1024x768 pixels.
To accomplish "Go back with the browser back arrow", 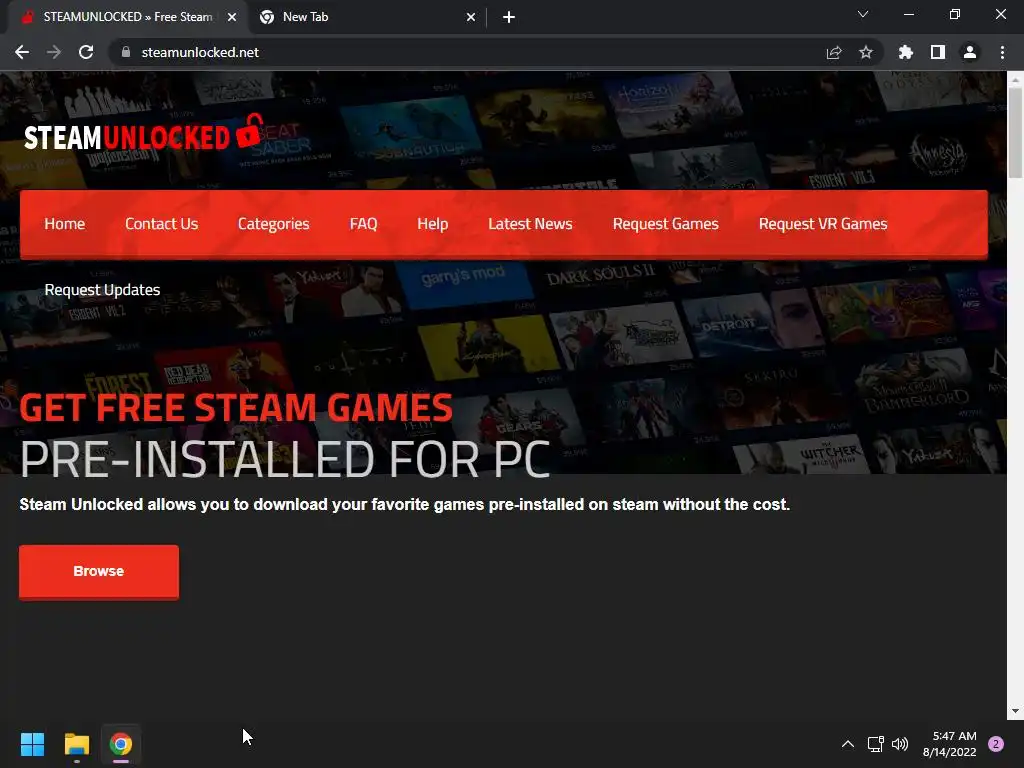I will tap(22, 52).
